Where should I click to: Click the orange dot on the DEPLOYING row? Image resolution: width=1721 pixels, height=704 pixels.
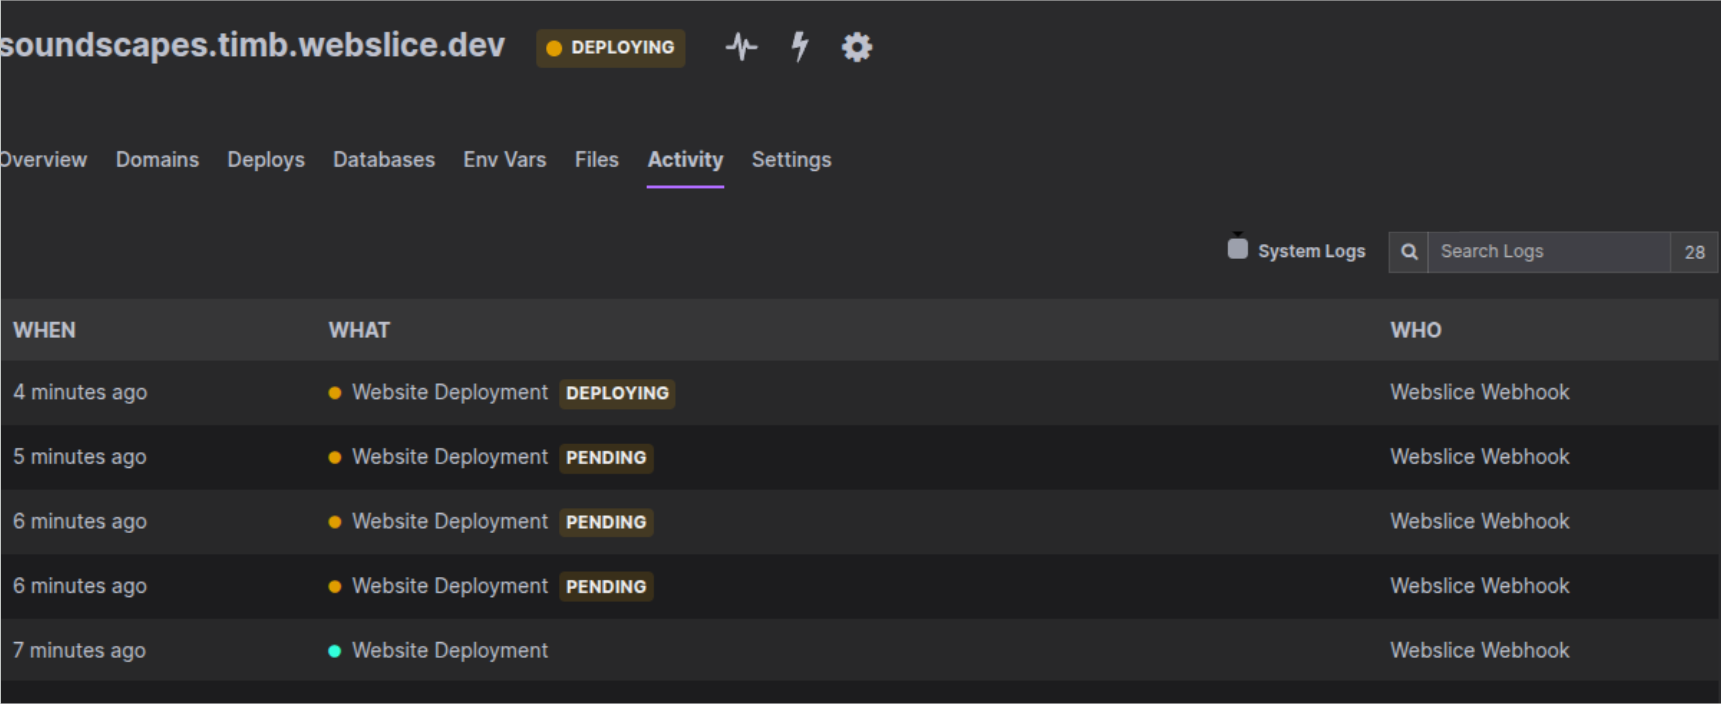(335, 393)
